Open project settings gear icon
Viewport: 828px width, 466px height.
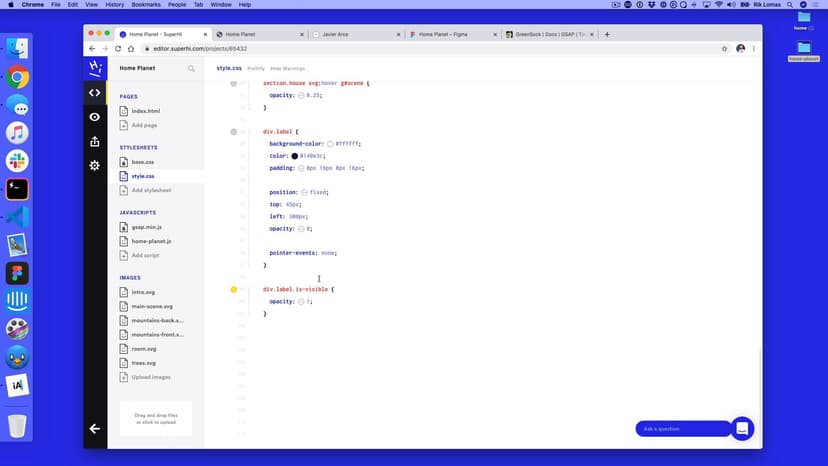[x=95, y=165]
